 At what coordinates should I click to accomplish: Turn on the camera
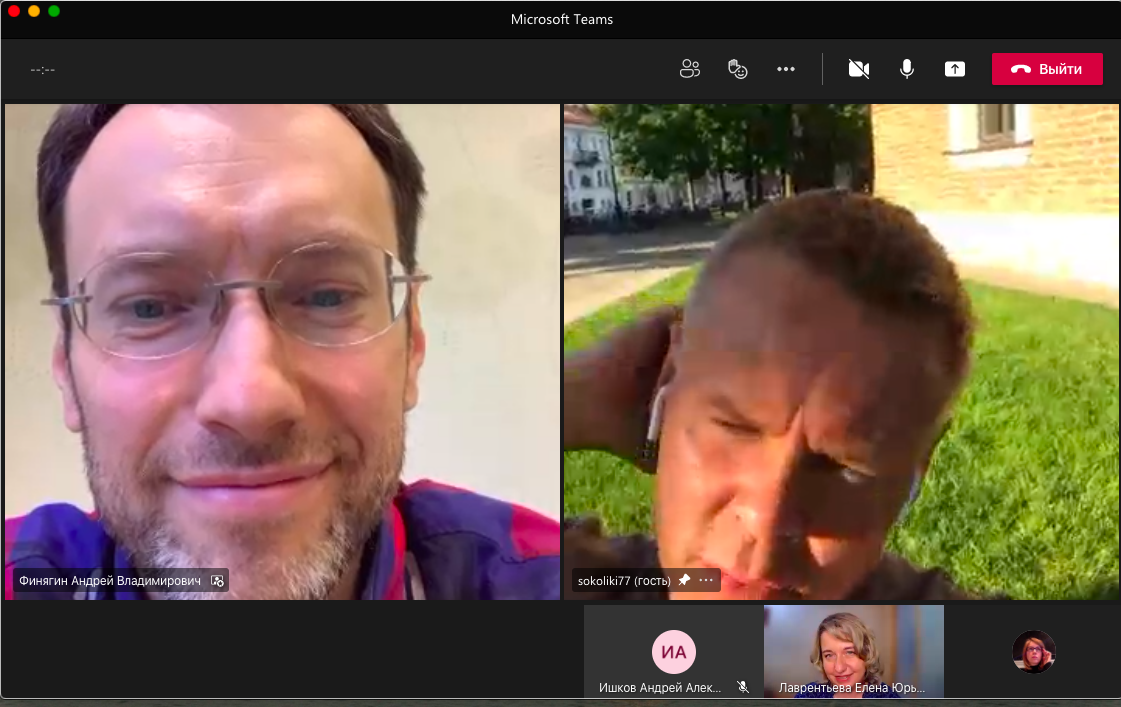click(x=858, y=69)
